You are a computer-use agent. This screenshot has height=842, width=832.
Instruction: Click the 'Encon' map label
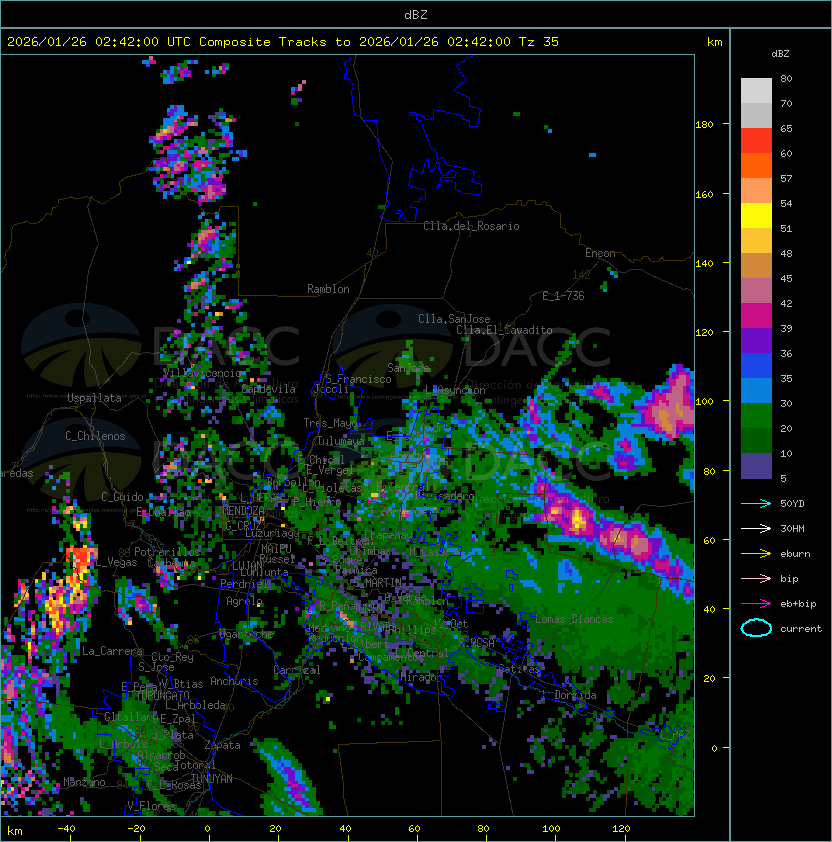point(600,253)
